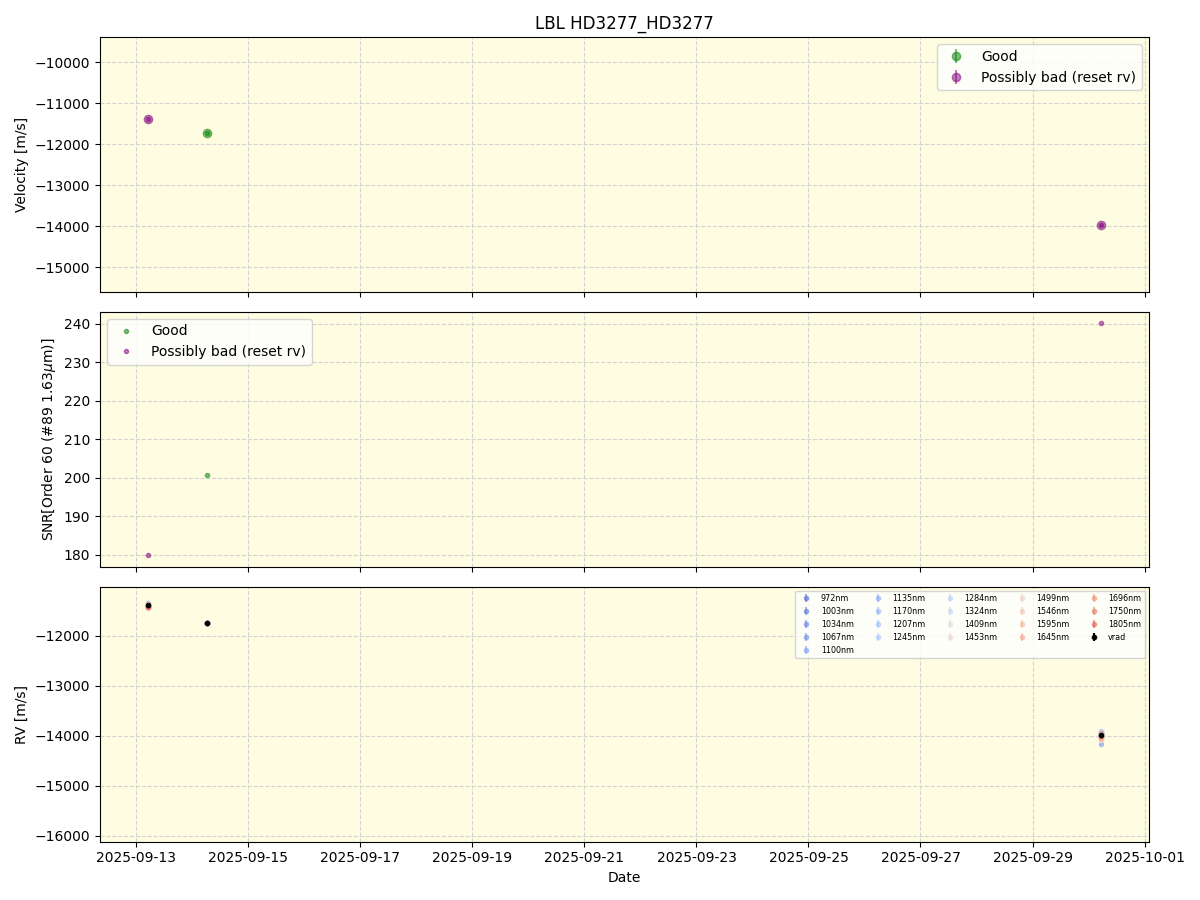
Task: Click the plot title LBL HD3277_HD3277
Action: coord(624,23)
